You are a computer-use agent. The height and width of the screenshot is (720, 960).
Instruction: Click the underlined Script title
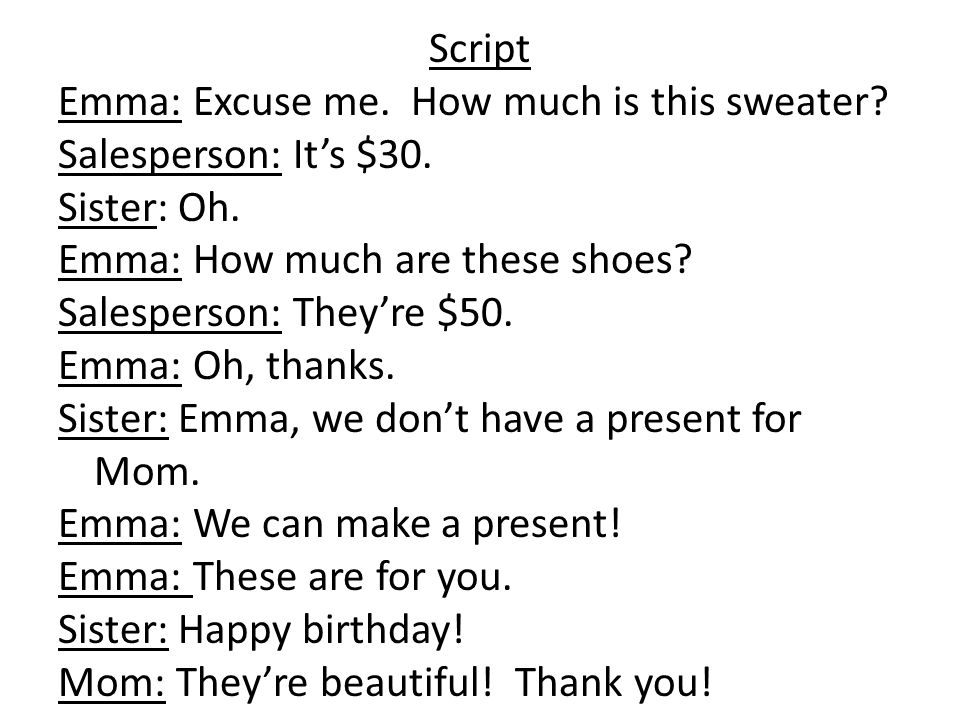point(479,49)
